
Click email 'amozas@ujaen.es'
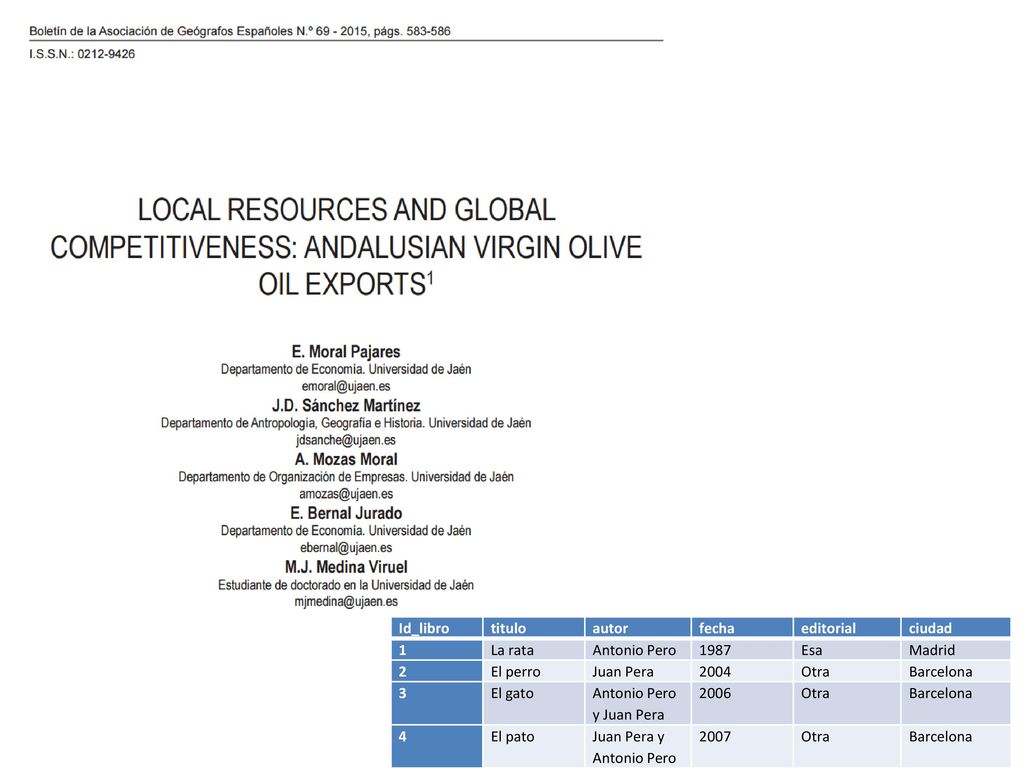(346, 494)
